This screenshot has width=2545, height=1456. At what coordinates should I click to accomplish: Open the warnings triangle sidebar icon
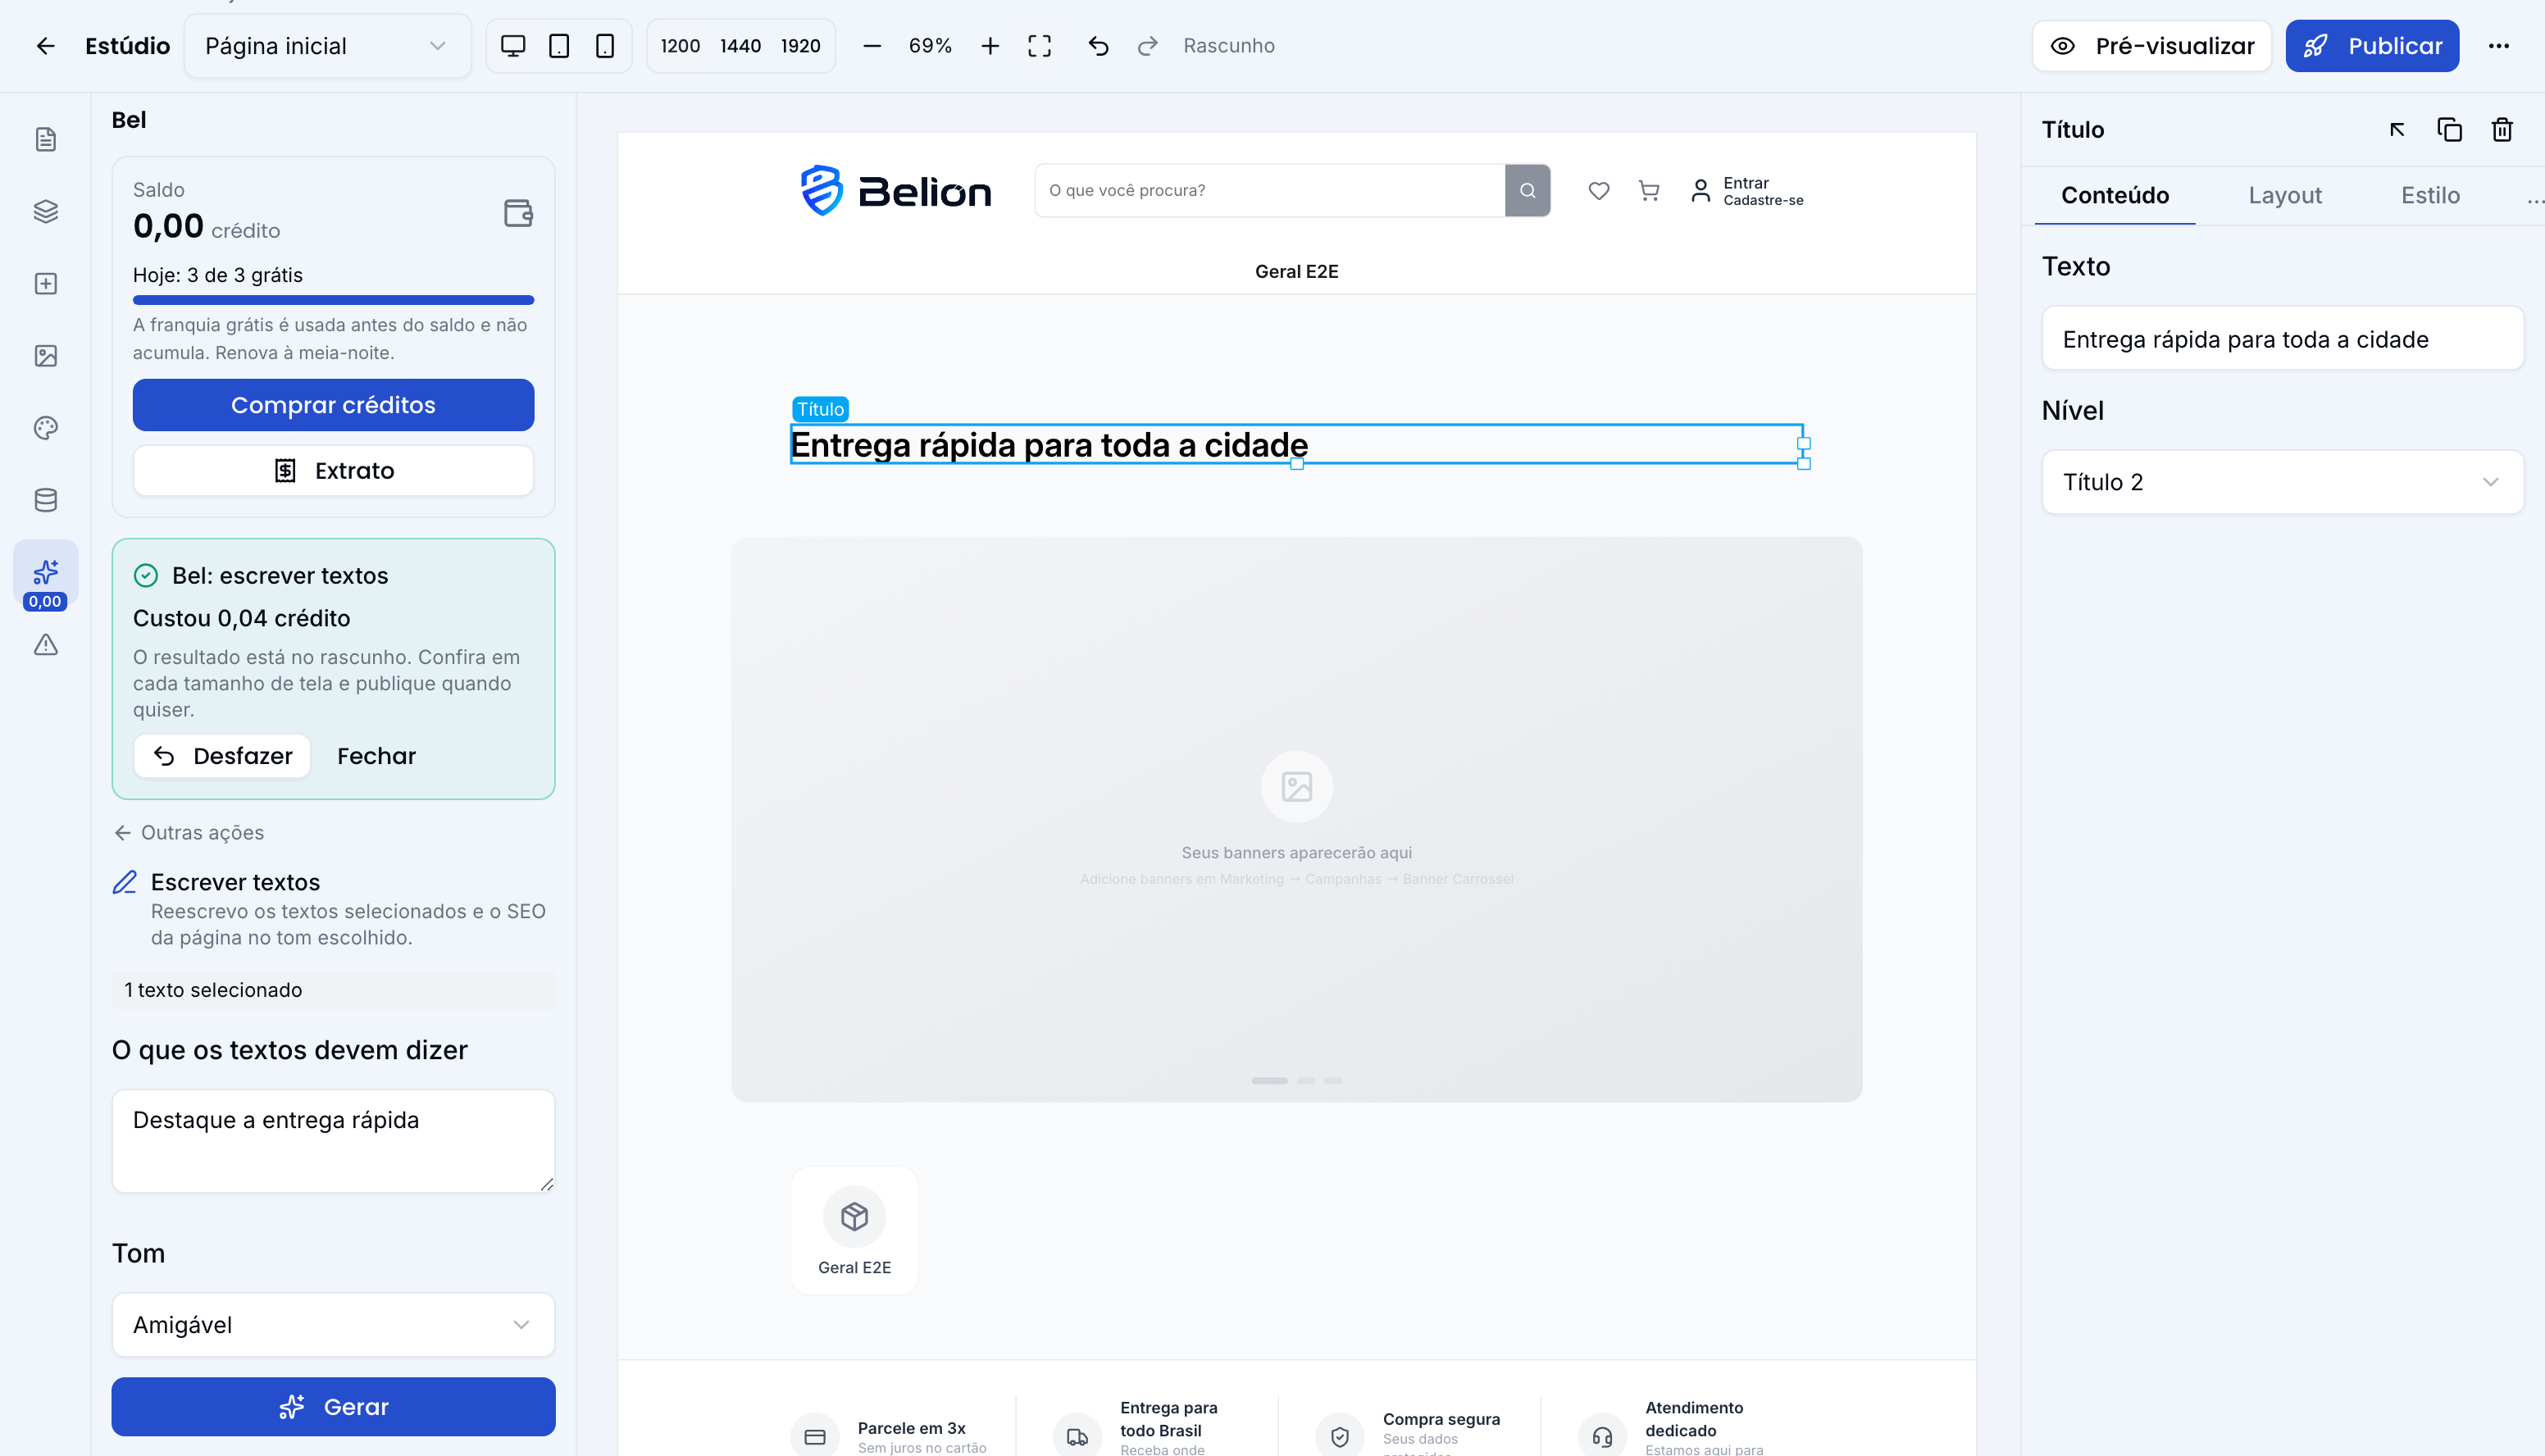click(x=46, y=644)
